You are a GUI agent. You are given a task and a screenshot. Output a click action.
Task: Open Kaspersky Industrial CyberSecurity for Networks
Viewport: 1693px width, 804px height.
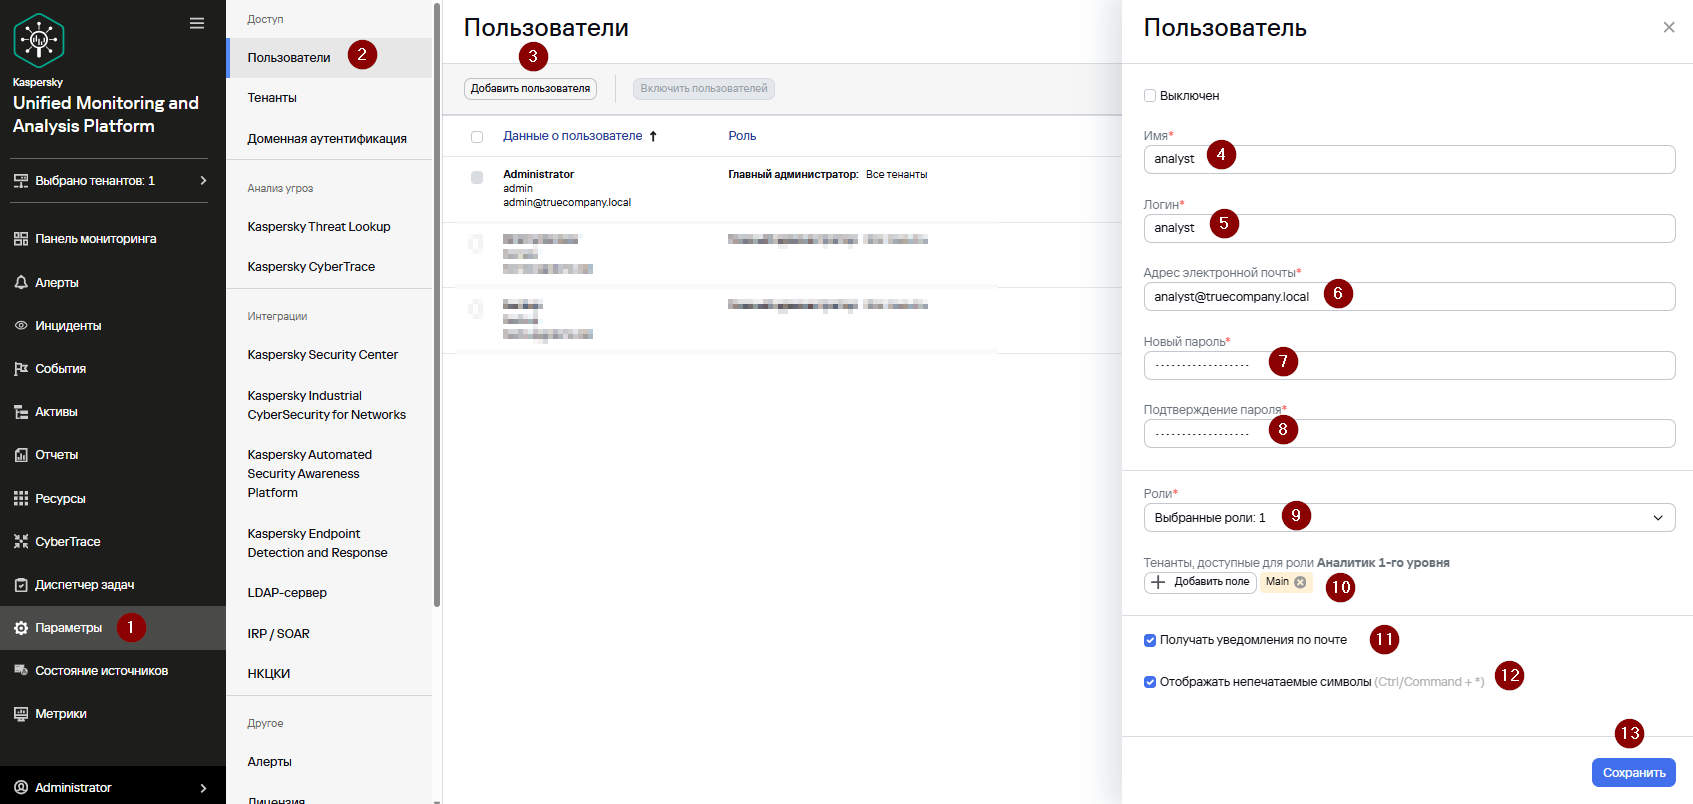coord(327,405)
